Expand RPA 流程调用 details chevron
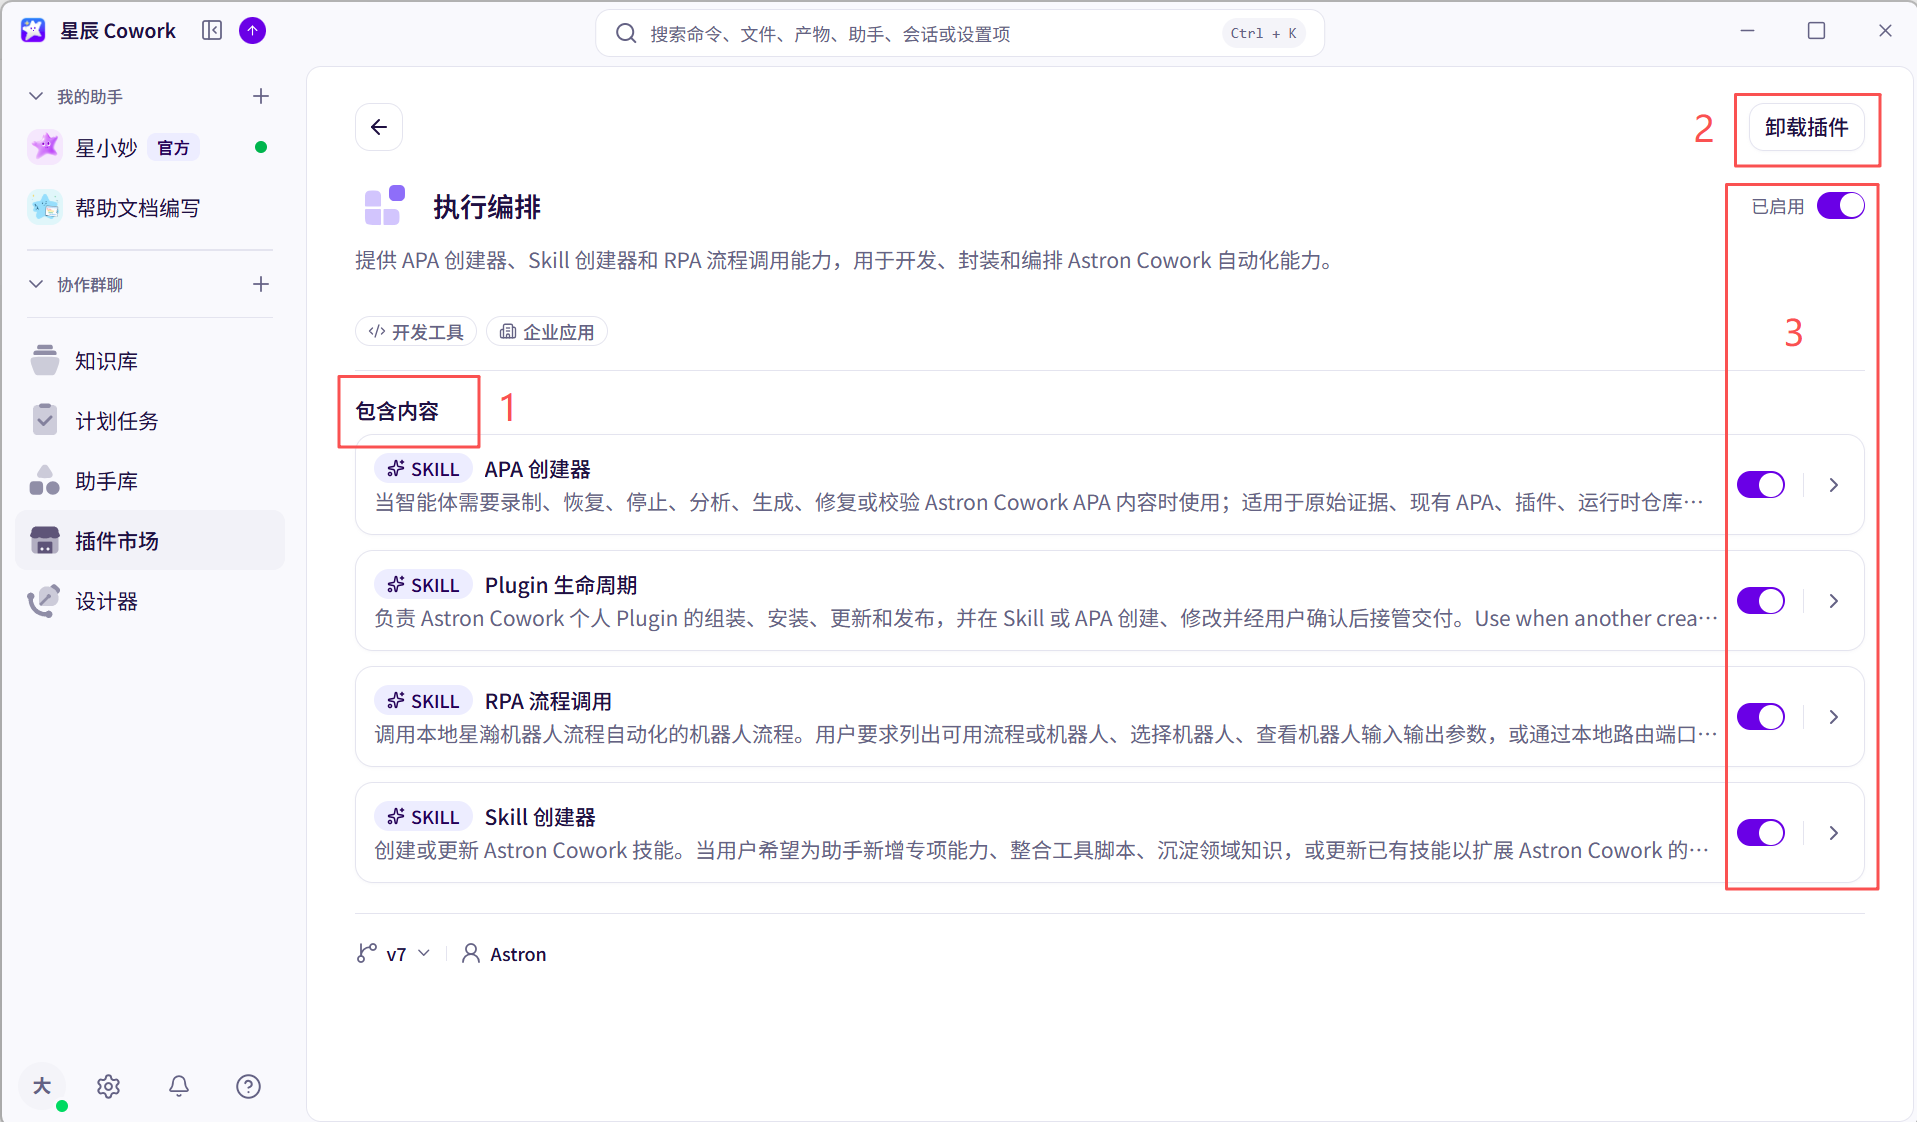This screenshot has width=1917, height=1122. (1834, 717)
